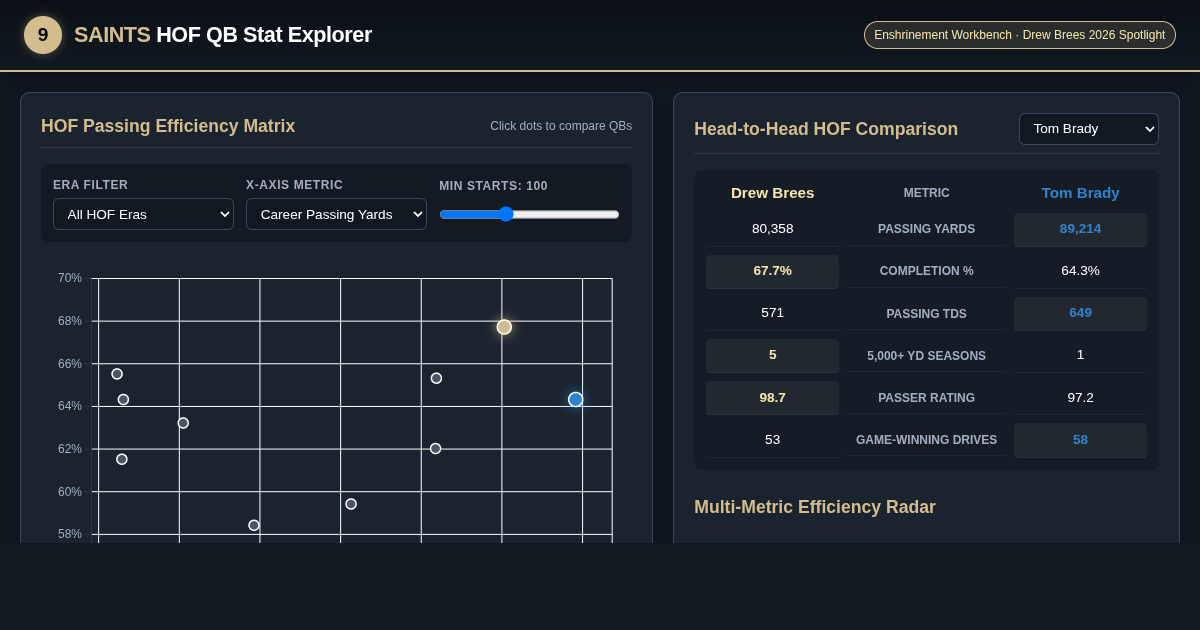Image resolution: width=1200 pixels, height=630 pixels.
Task: Select the gold Drew Brees scatter dot
Action: click(x=504, y=327)
